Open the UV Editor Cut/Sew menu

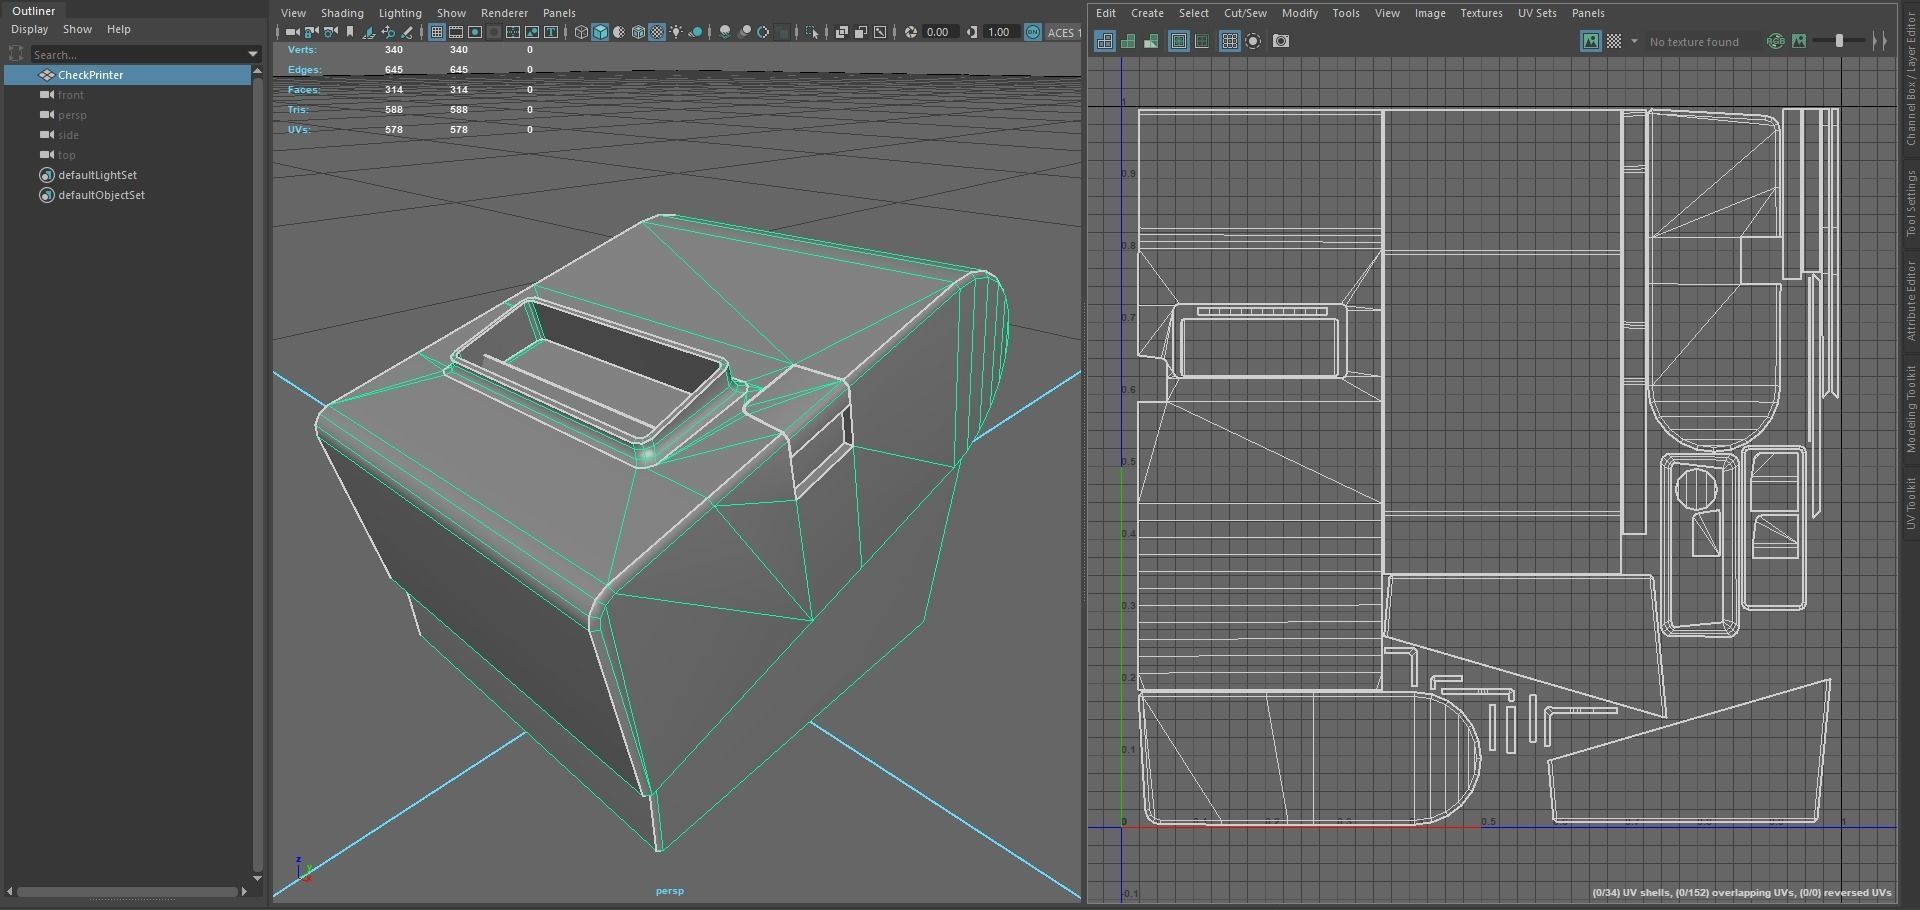[1245, 13]
